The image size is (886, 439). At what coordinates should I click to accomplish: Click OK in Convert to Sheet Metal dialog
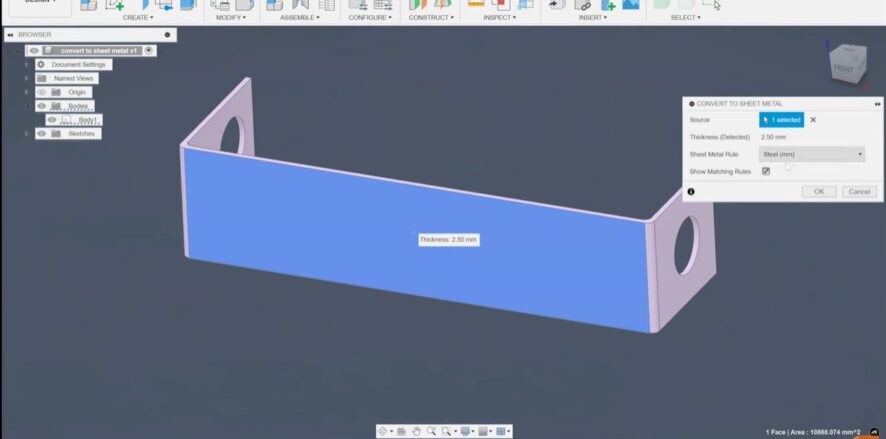click(819, 192)
